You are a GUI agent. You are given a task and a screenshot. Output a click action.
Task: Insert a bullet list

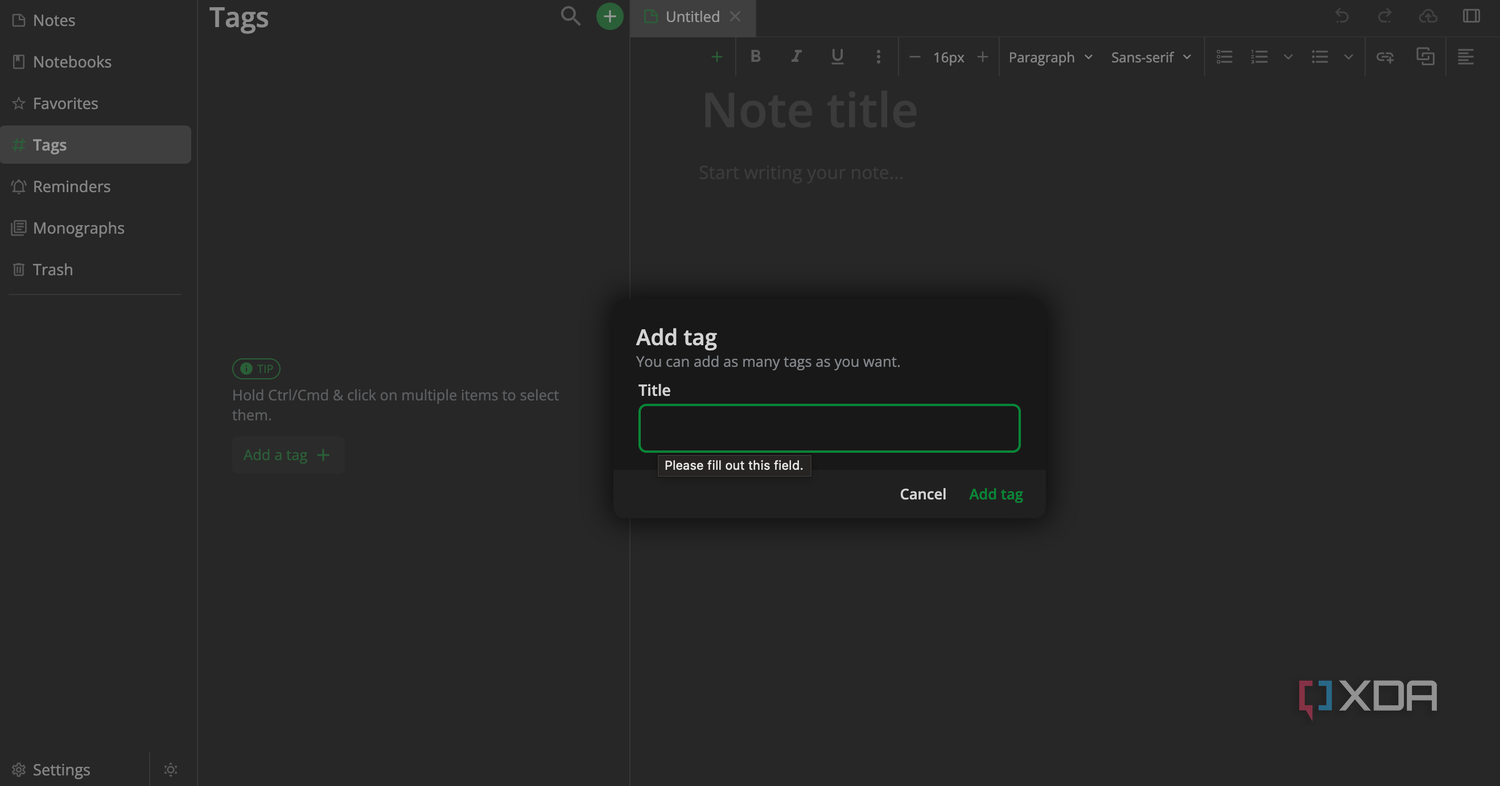[x=1320, y=57]
